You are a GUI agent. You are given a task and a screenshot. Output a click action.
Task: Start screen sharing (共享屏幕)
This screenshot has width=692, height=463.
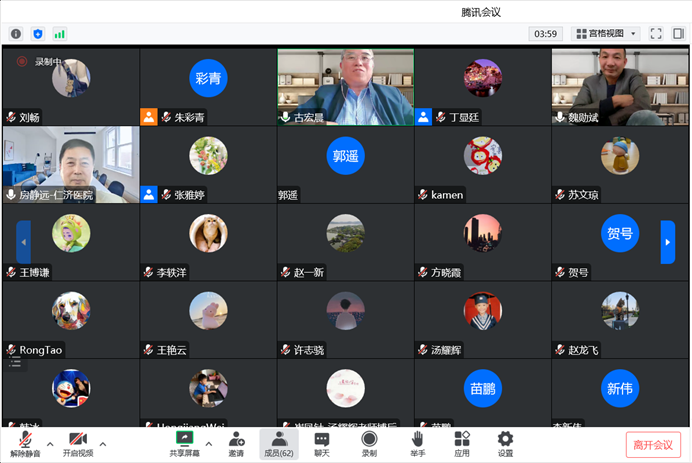click(184, 443)
